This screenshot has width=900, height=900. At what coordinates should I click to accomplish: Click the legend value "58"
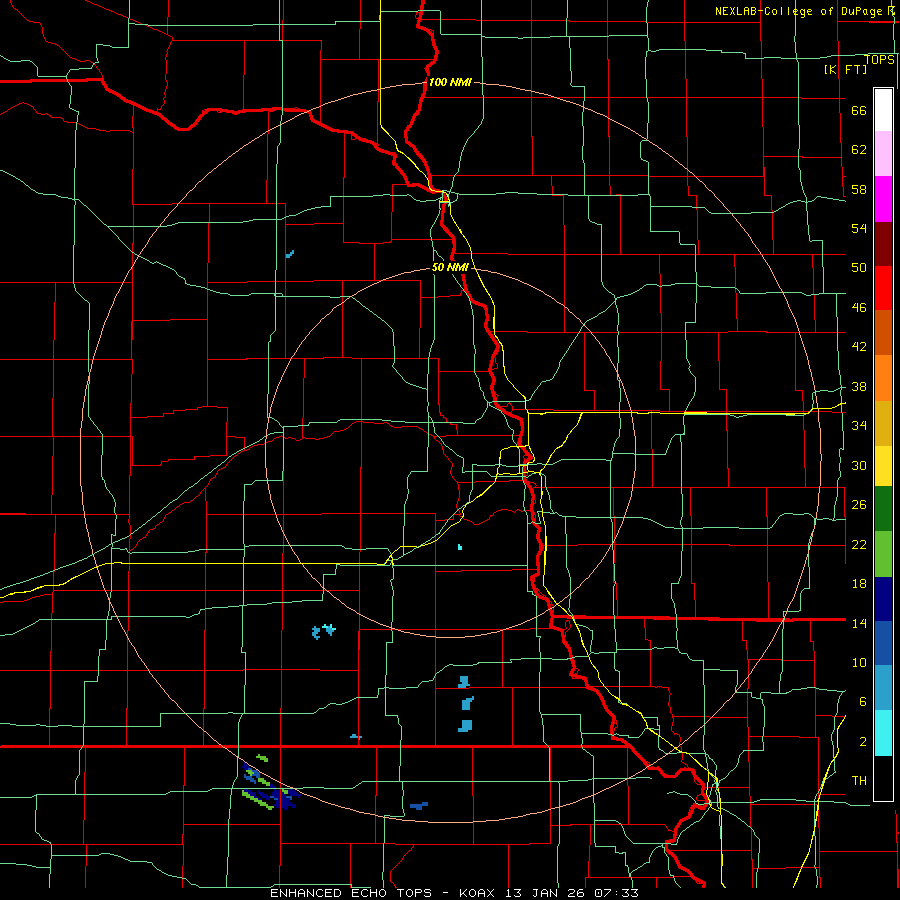[x=859, y=189]
